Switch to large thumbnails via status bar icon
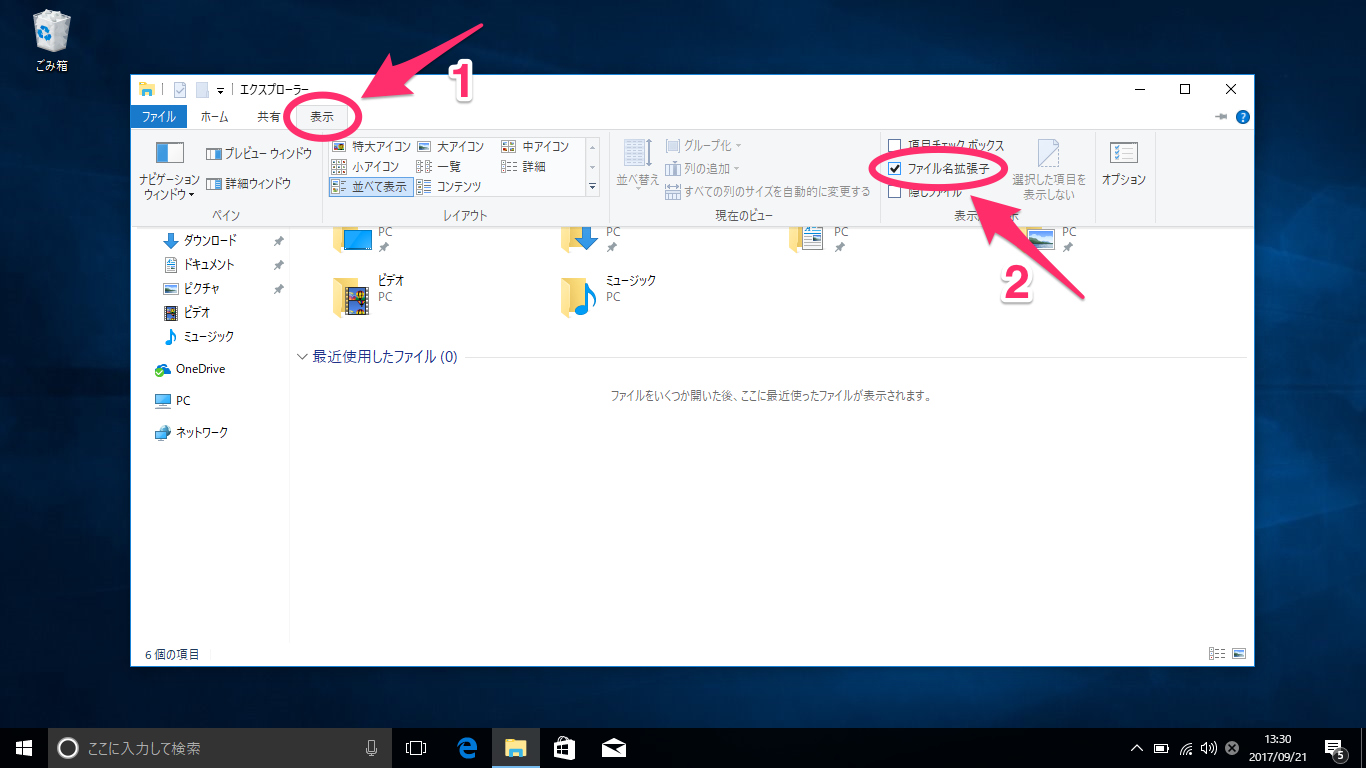 [1240, 651]
